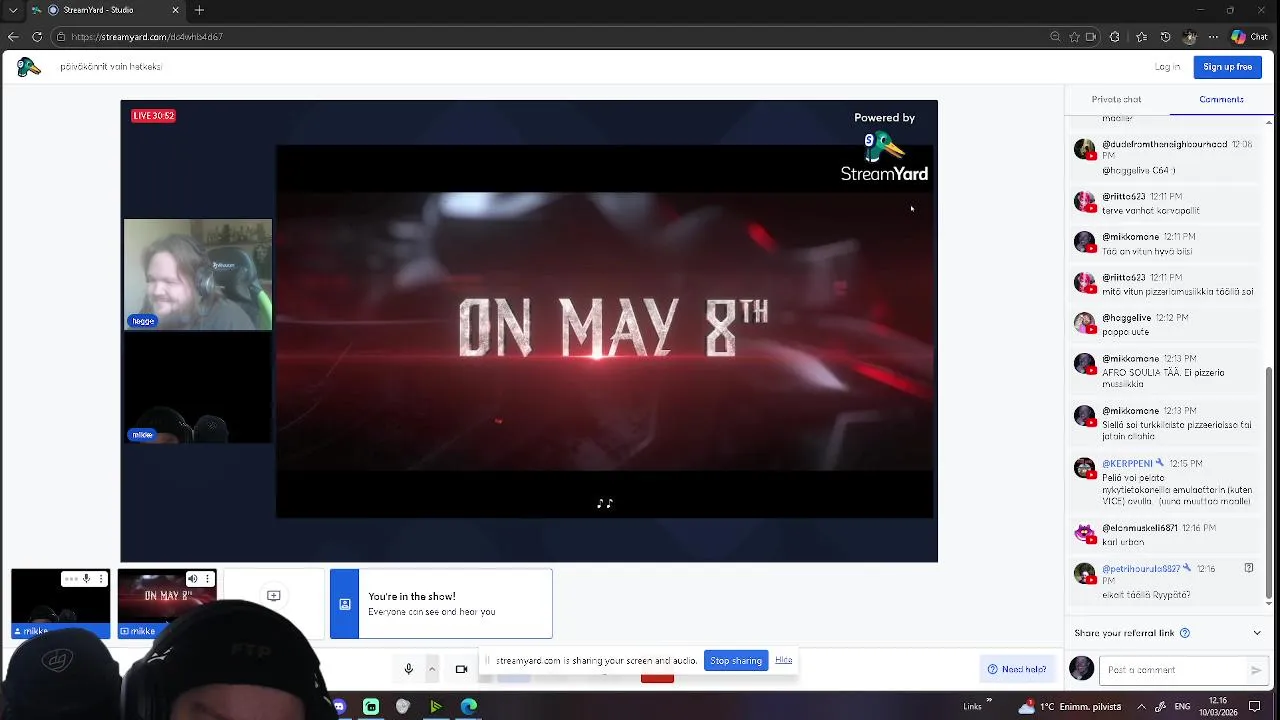Viewport: 1280px width, 720px height.
Task: Click the address bar URL
Action: click(x=147, y=37)
